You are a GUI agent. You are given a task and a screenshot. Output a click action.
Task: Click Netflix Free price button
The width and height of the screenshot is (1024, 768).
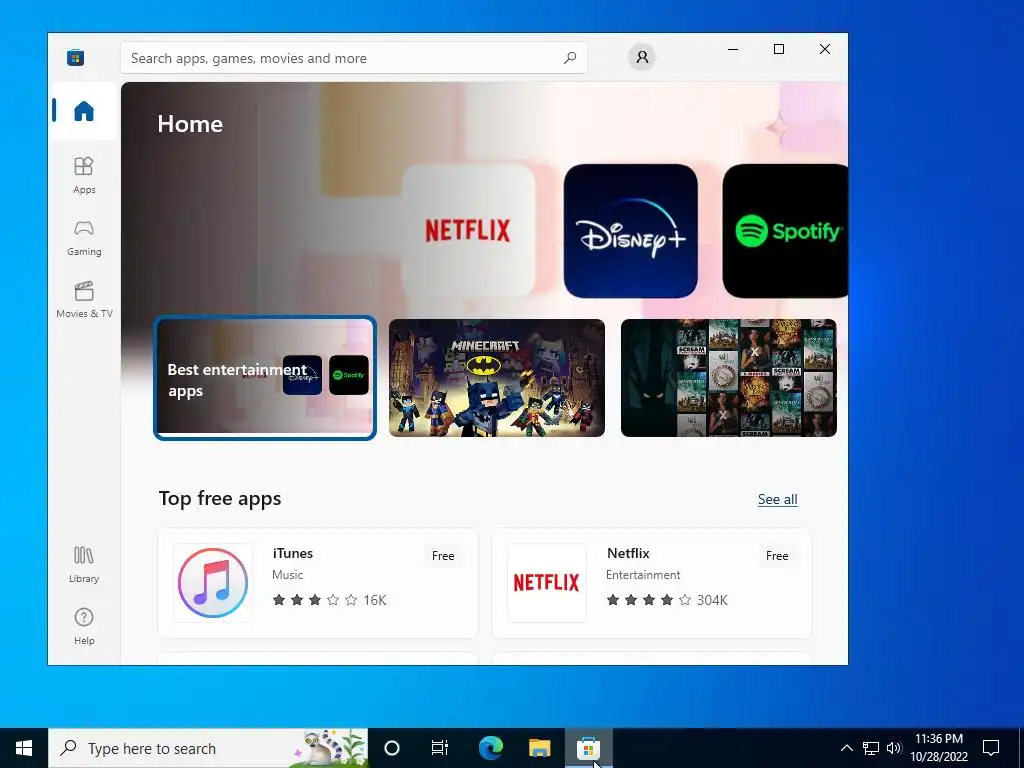pos(776,556)
